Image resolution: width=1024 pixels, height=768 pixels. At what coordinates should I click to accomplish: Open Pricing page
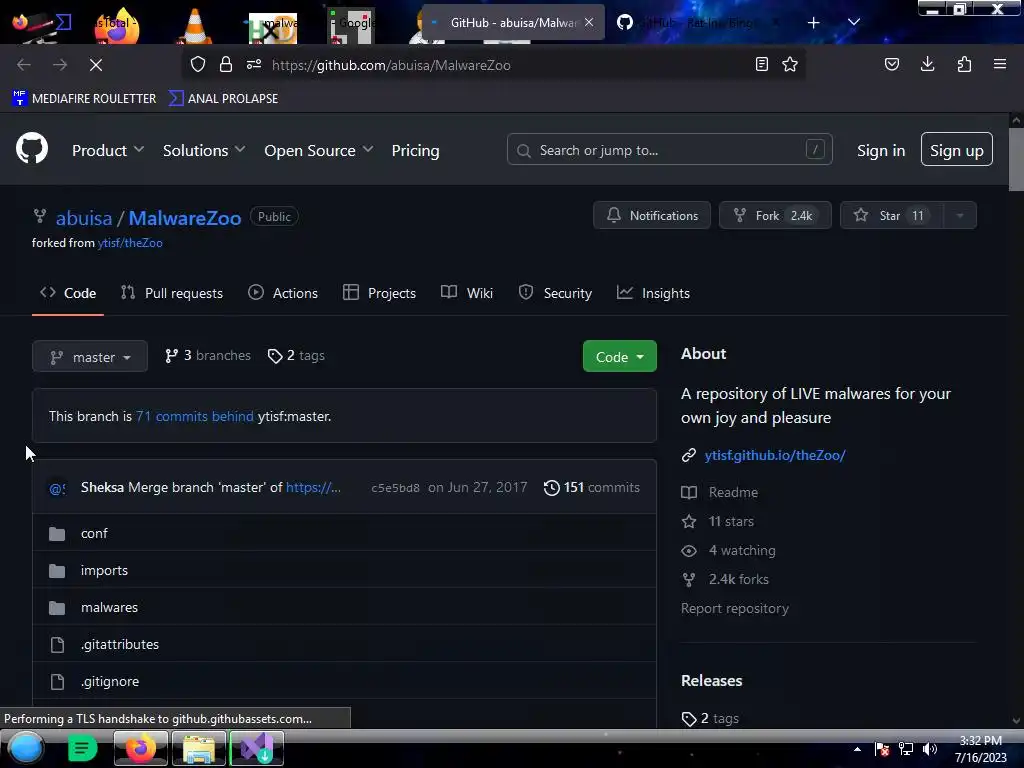tap(415, 150)
